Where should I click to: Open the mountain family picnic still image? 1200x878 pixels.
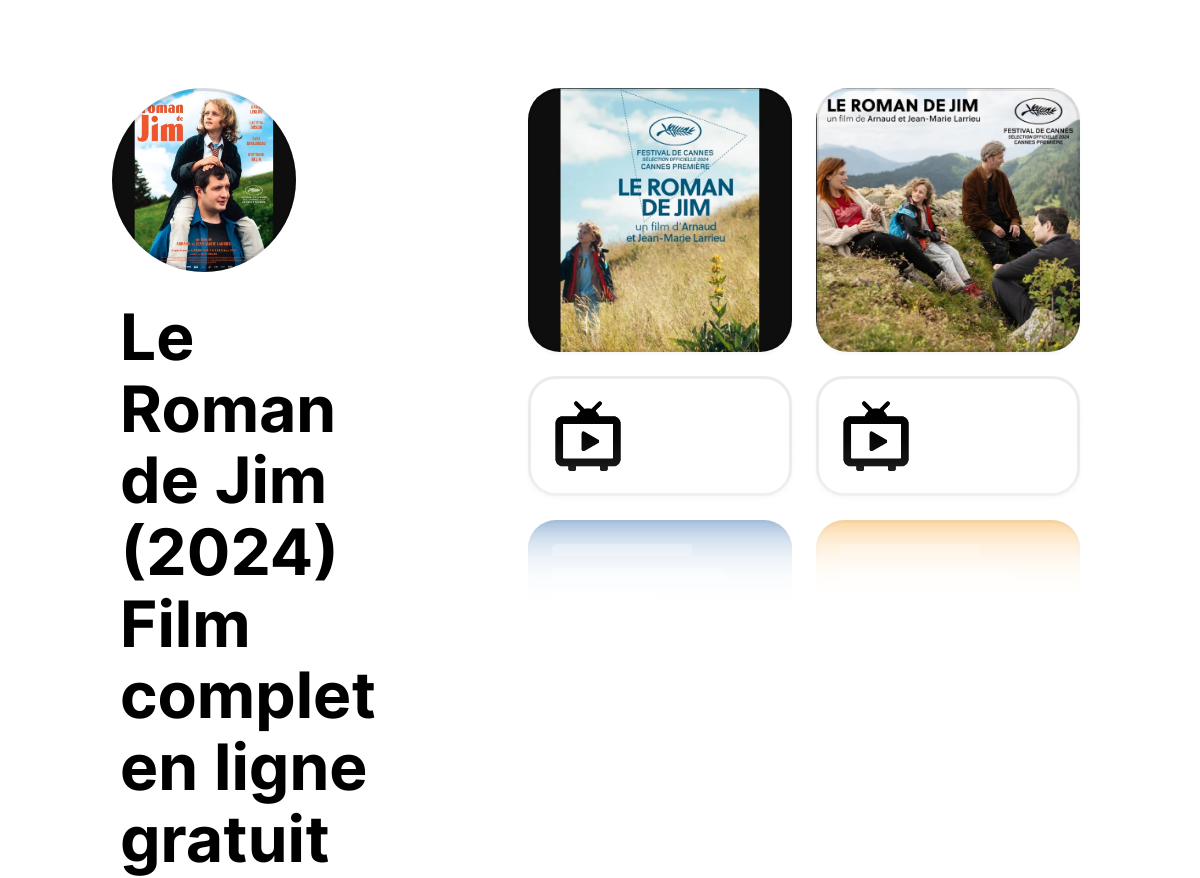pos(948,220)
